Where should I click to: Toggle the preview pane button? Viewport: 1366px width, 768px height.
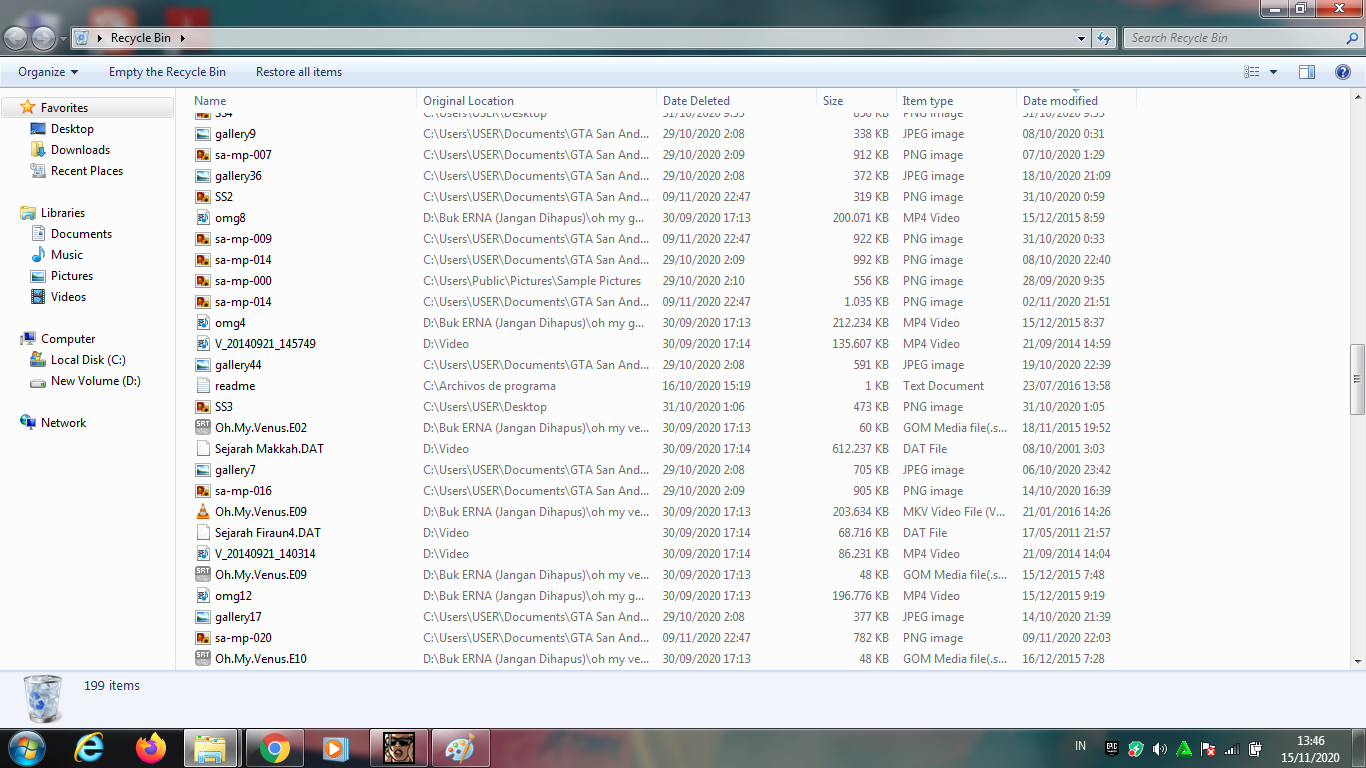[x=1307, y=72]
